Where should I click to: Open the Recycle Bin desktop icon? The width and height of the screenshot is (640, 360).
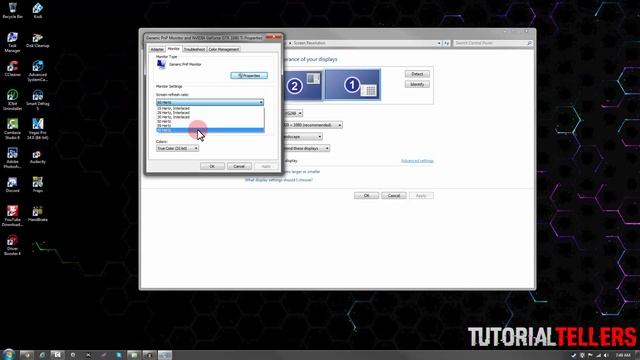coord(13,11)
